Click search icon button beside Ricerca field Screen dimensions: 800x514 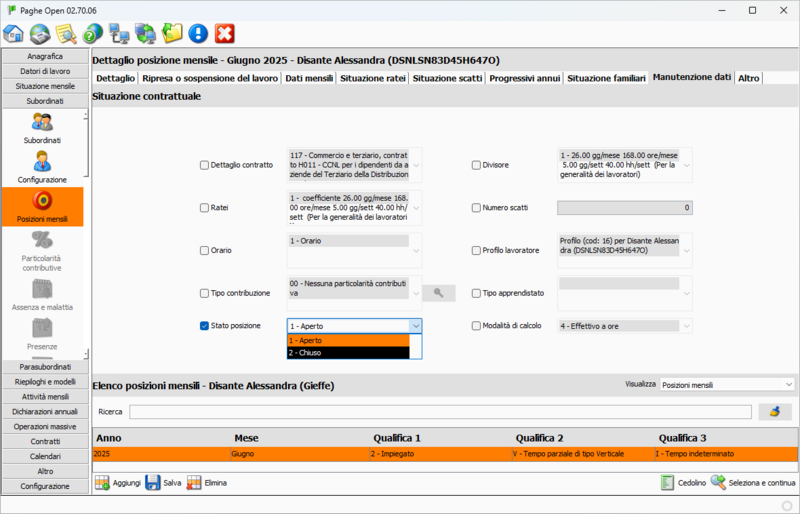coord(775,411)
